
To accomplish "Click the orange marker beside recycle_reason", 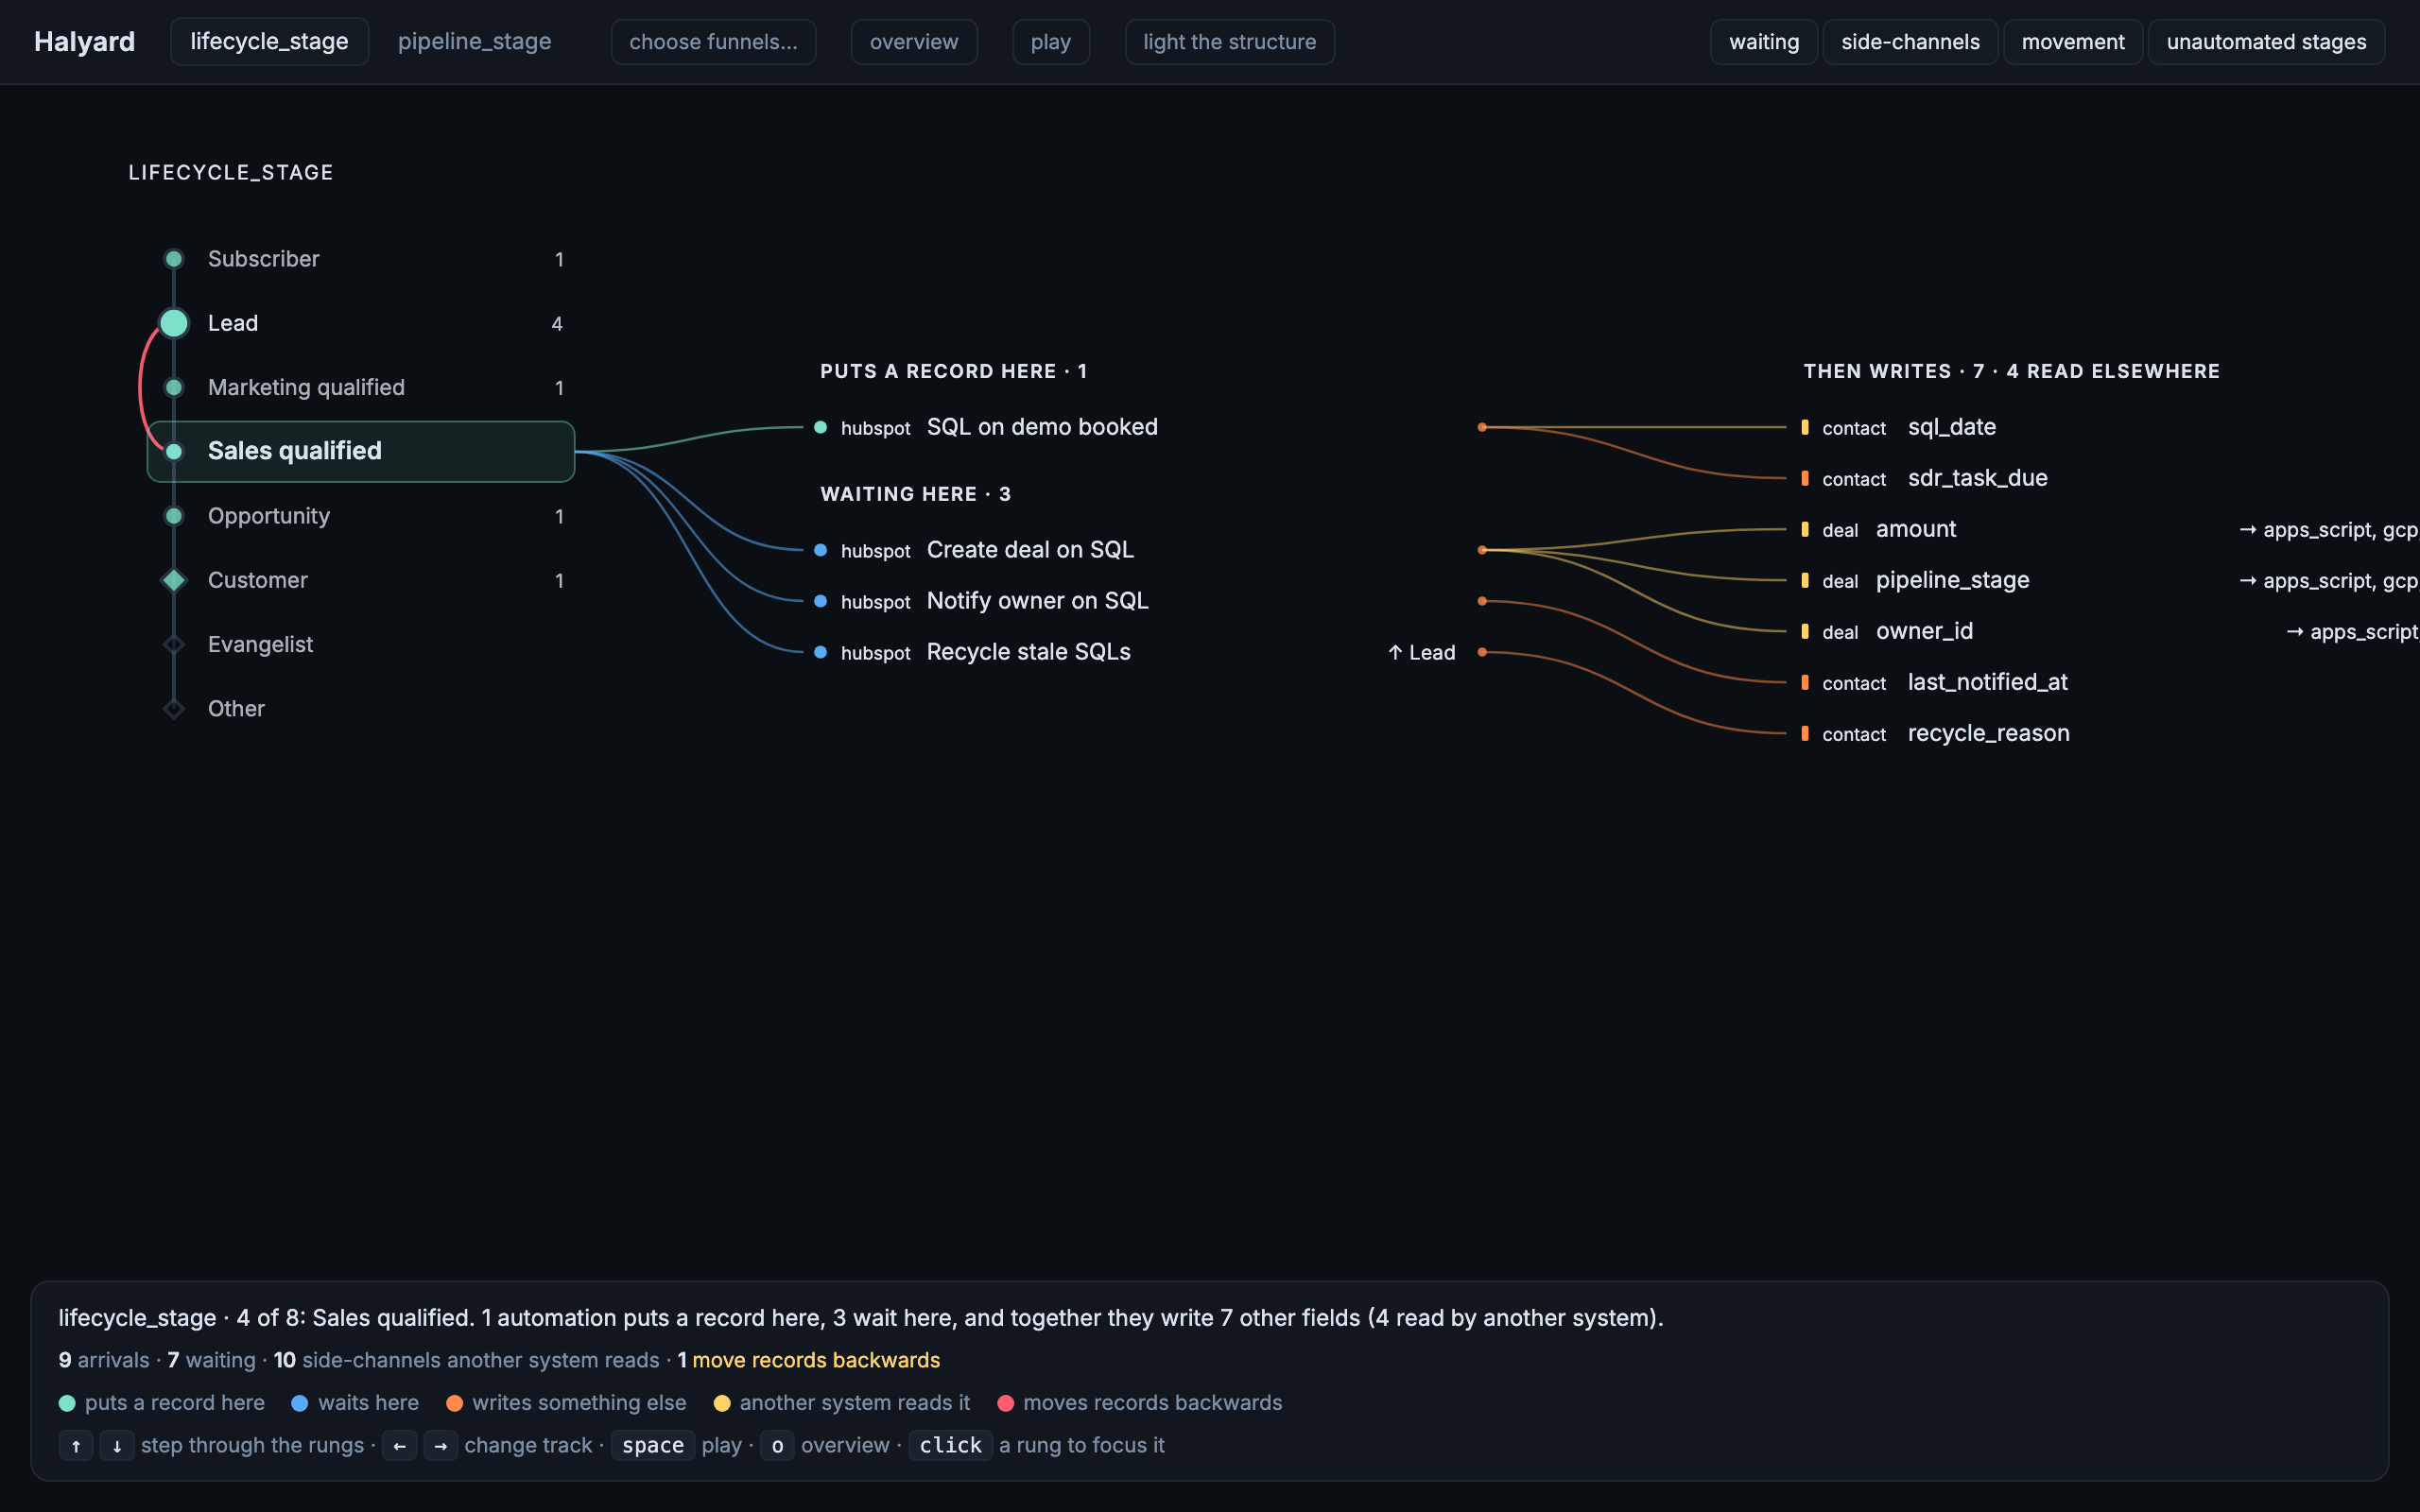I will pos(1805,733).
